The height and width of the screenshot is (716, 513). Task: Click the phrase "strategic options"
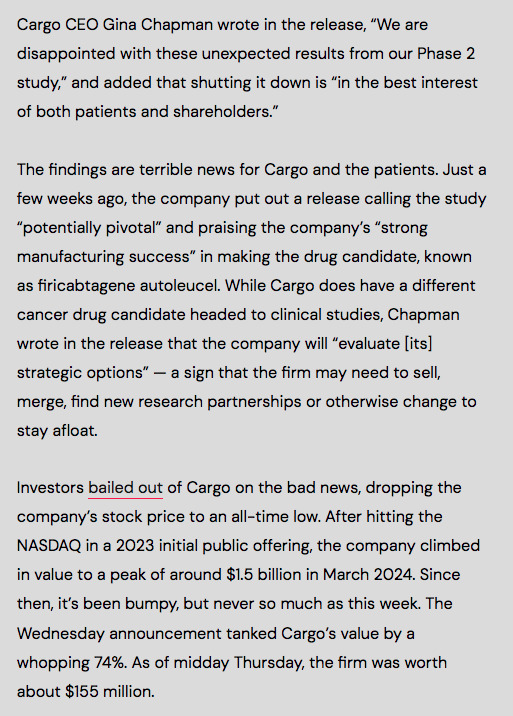pyautogui.click(x=80, y=373)
